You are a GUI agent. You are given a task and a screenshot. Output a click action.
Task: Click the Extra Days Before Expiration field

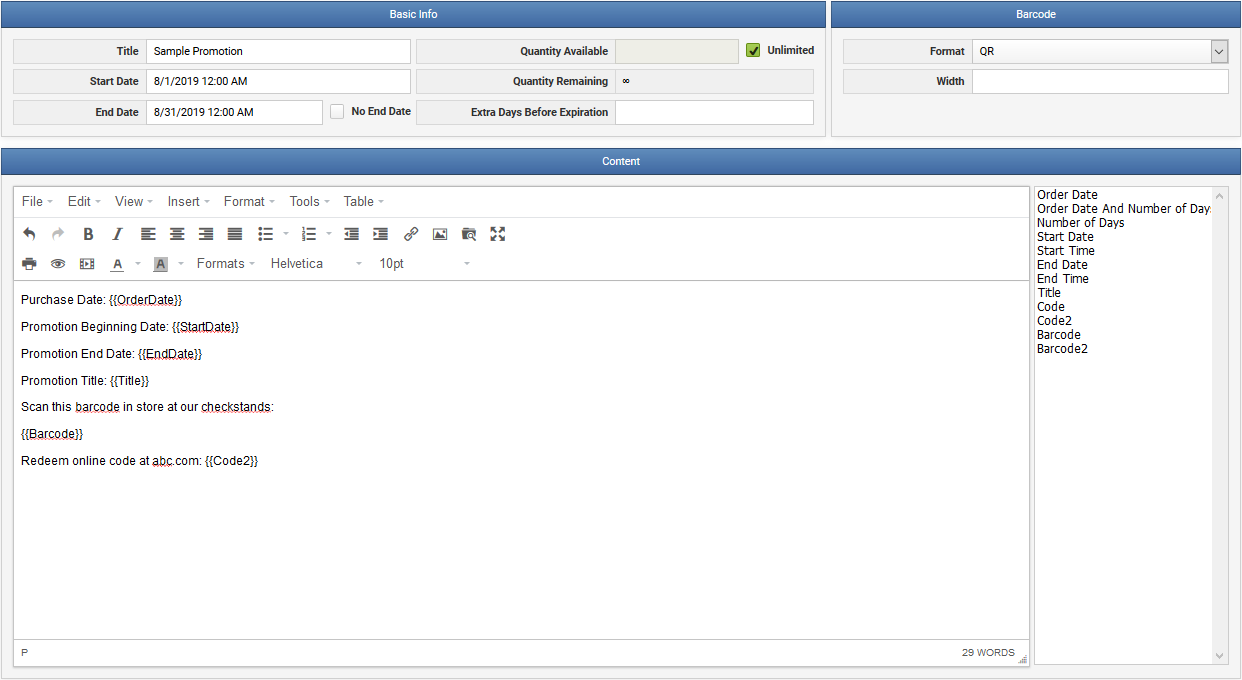tap(714, 112)
